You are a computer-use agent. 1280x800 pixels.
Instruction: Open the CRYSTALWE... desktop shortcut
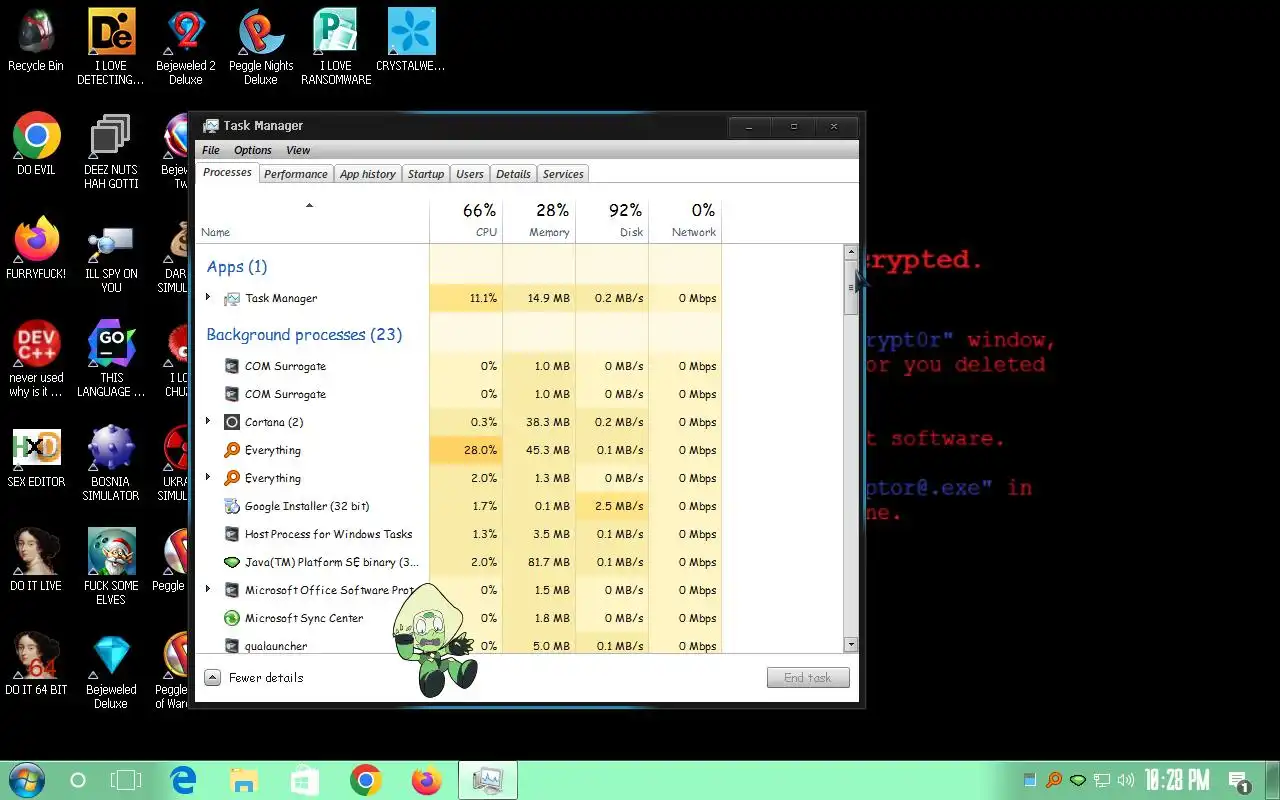click(x=410, y=42)
